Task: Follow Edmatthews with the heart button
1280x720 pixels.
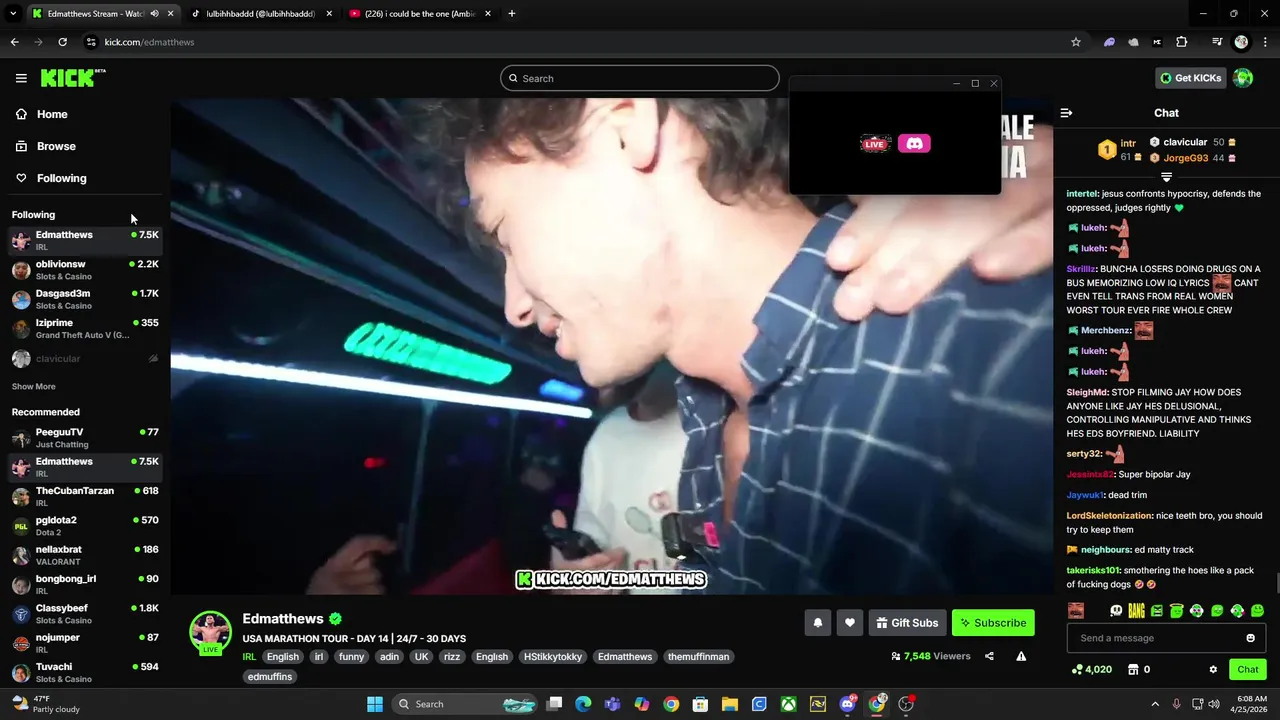Action: (x=850, y=623)
